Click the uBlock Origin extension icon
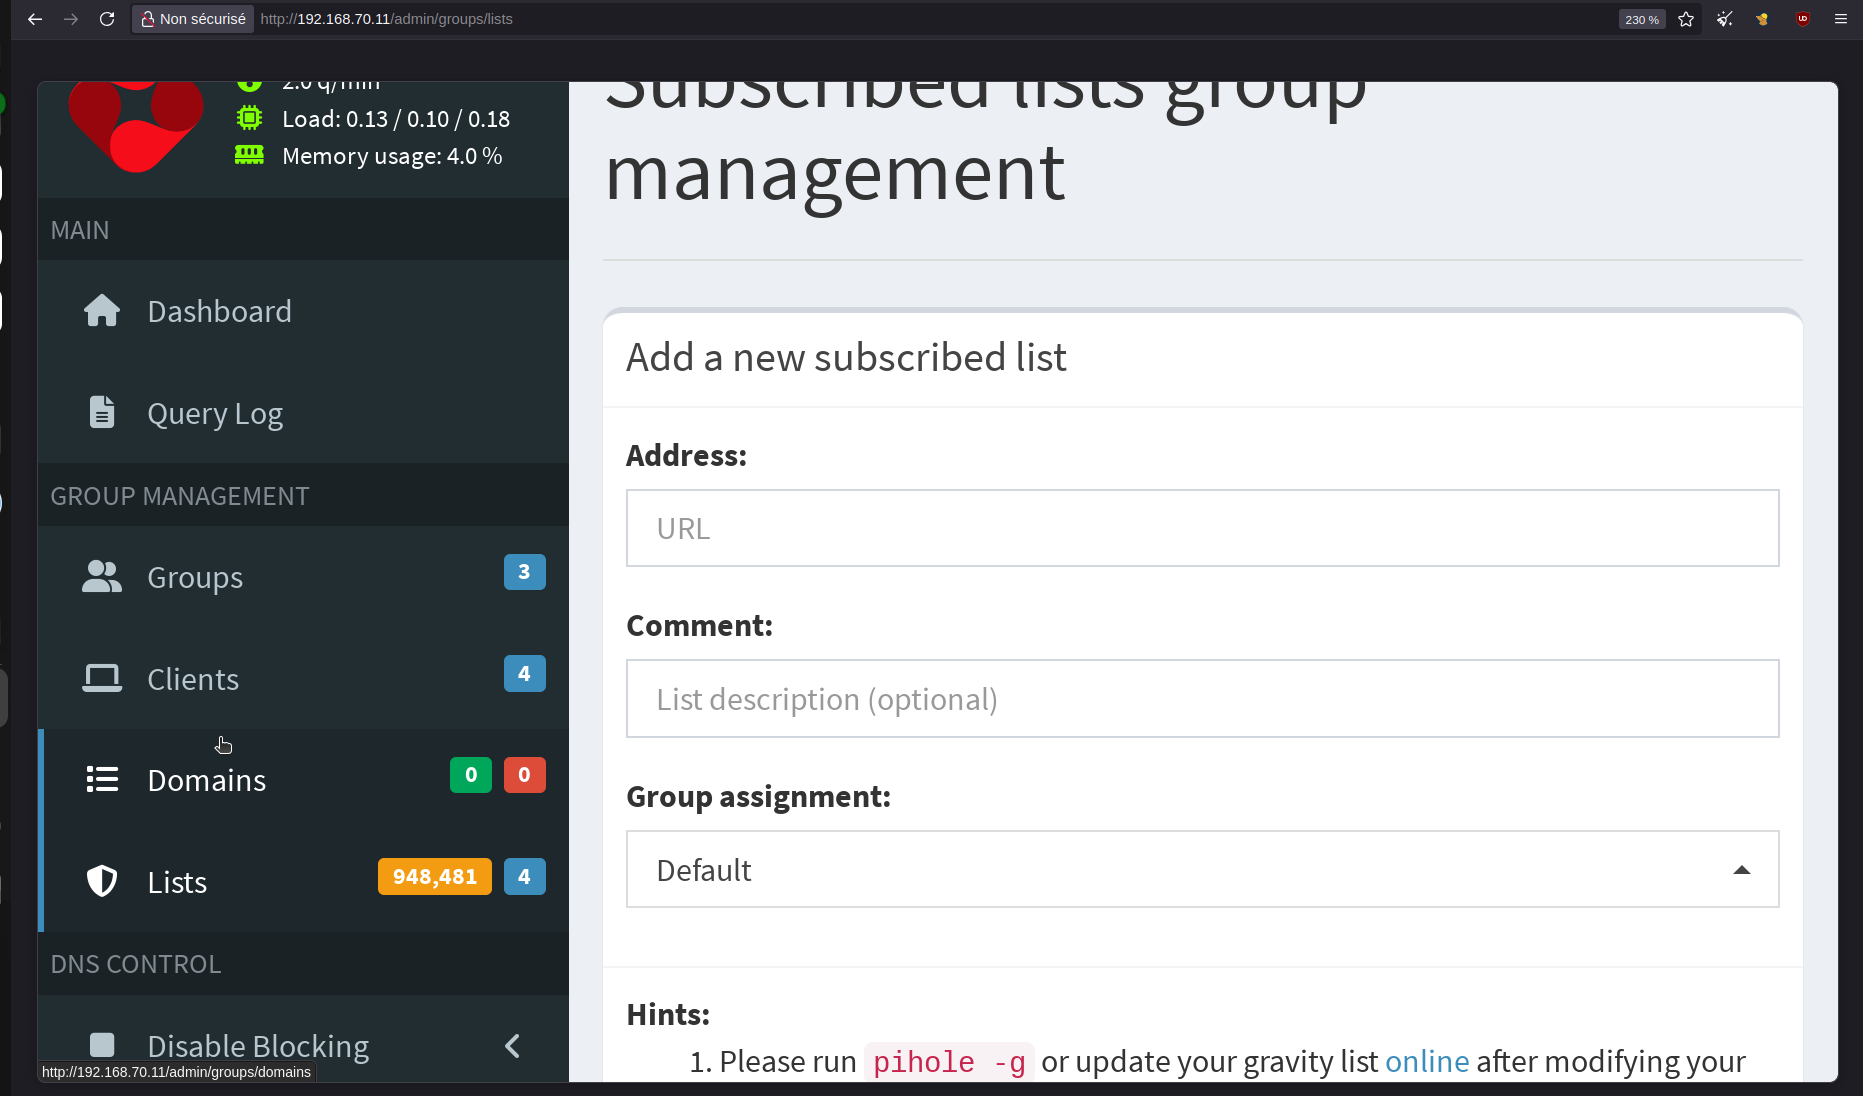The image size is (1863, 1096). point(1802,19)
